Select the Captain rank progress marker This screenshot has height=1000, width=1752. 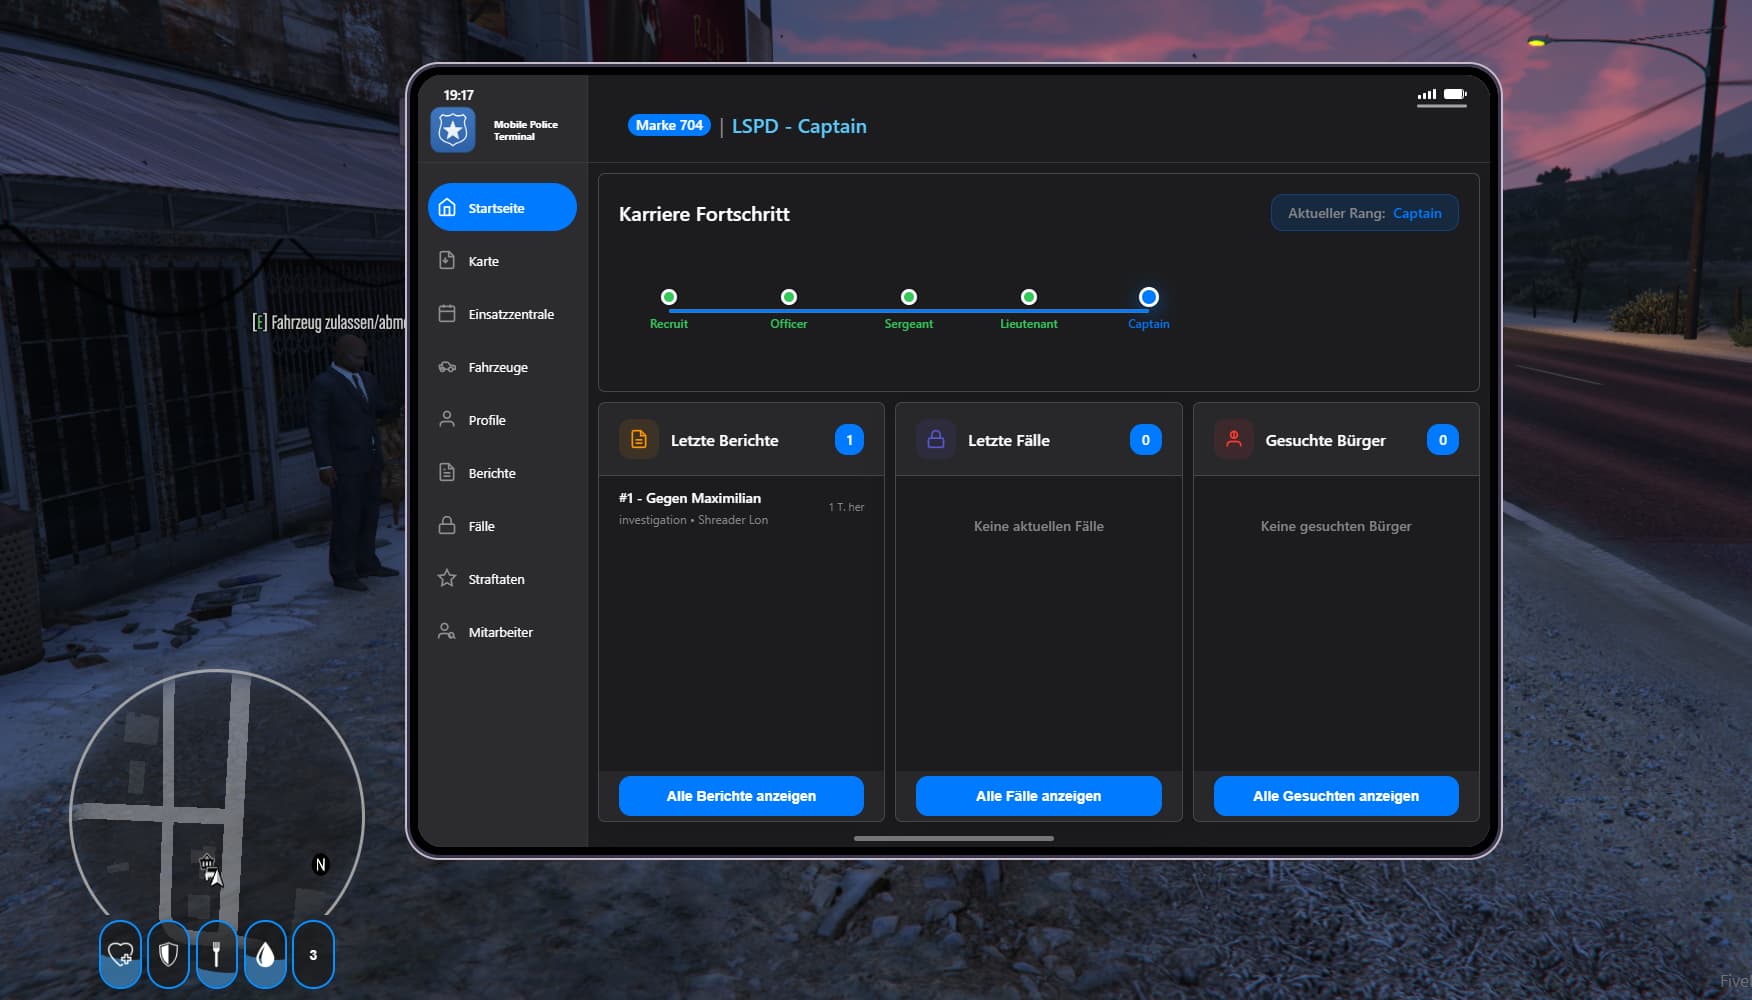(x=1148, y=297)
